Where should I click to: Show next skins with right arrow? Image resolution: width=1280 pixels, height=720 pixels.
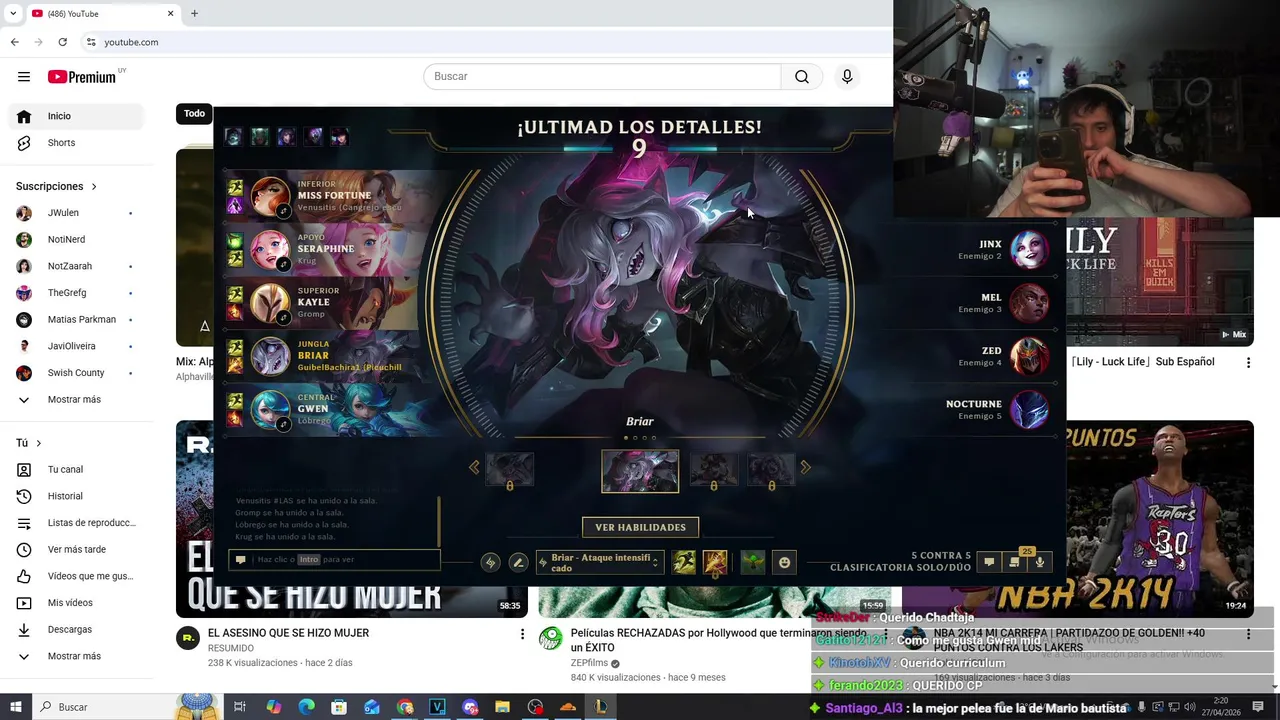point(805,467)
